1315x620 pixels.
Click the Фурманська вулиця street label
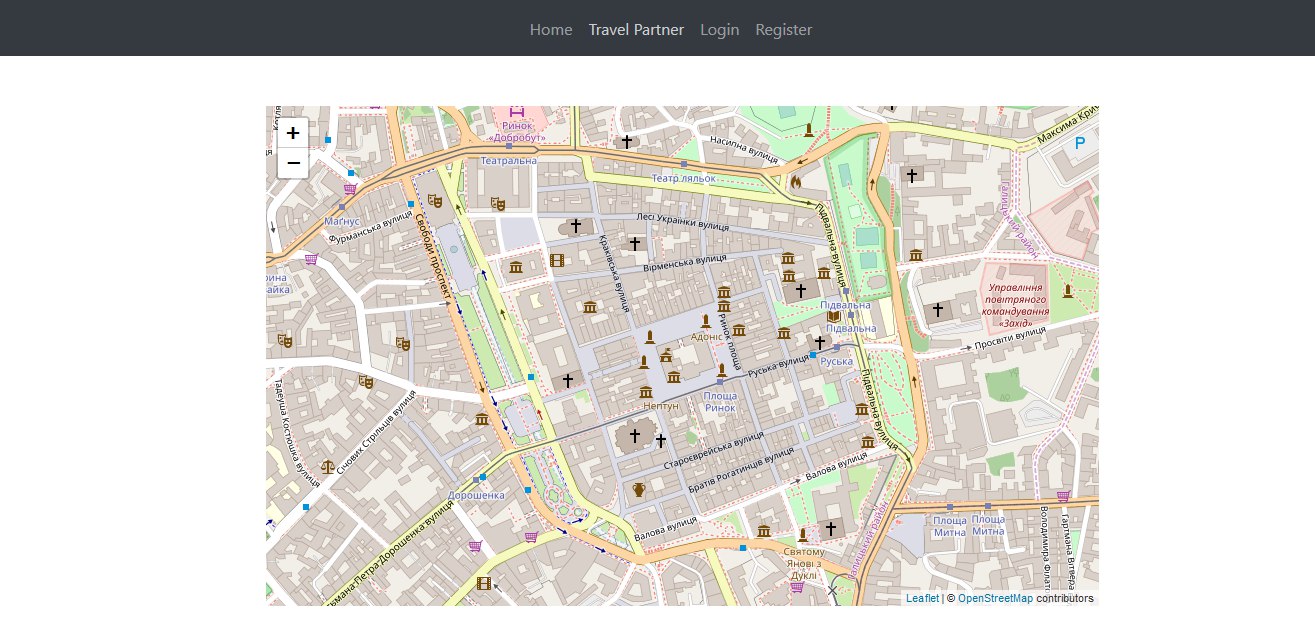point(372,229)
